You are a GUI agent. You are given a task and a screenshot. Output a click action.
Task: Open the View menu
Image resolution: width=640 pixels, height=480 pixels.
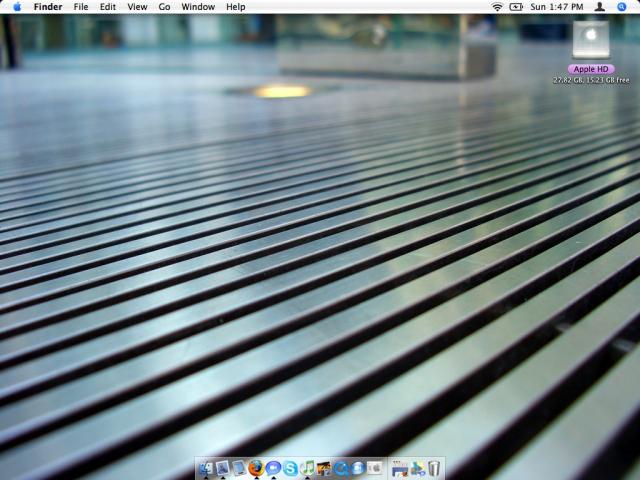[137, 7]
